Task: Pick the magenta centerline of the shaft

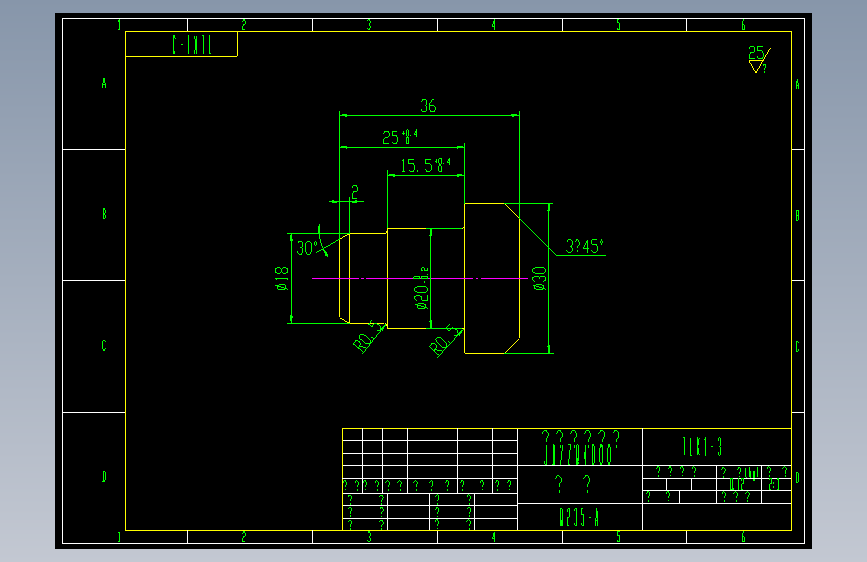Action: click(x=420, y=278)
